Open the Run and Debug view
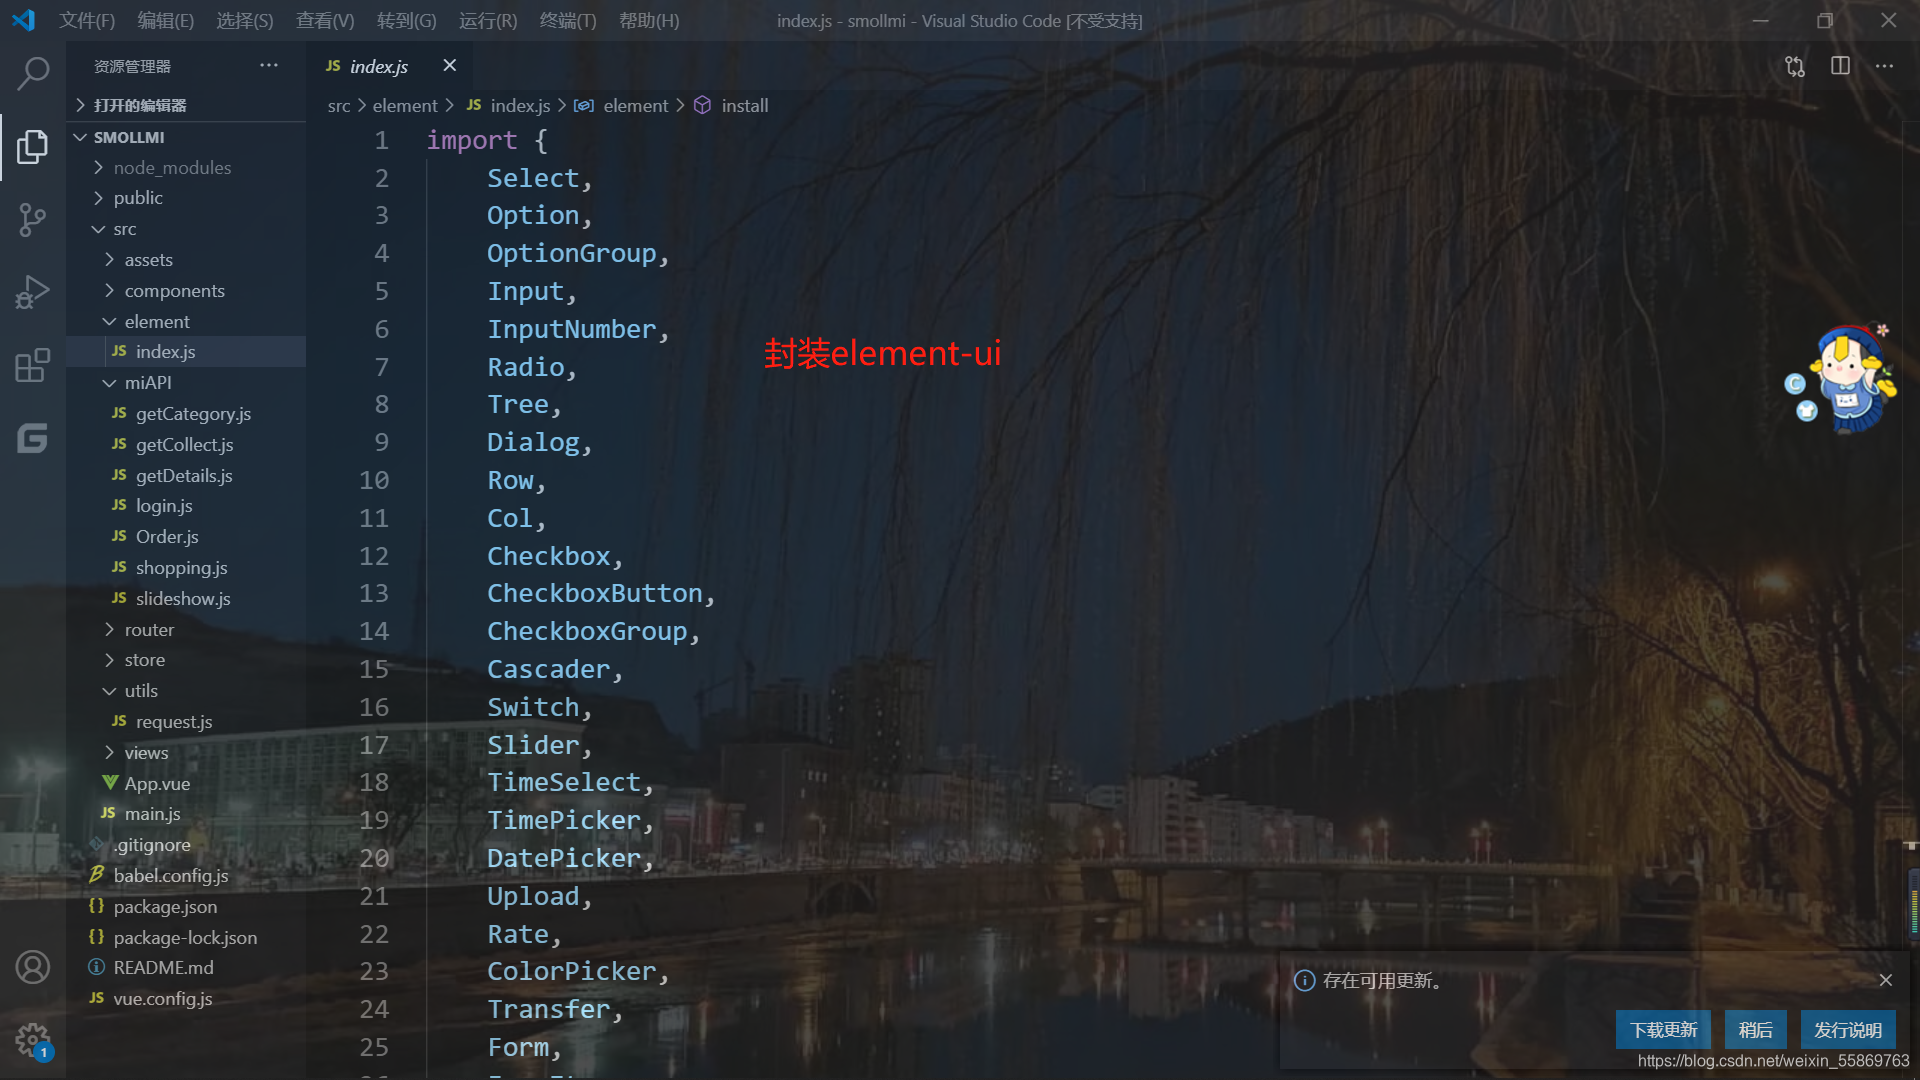This screenshot has width=1920, height=1080. pos(33,292)
